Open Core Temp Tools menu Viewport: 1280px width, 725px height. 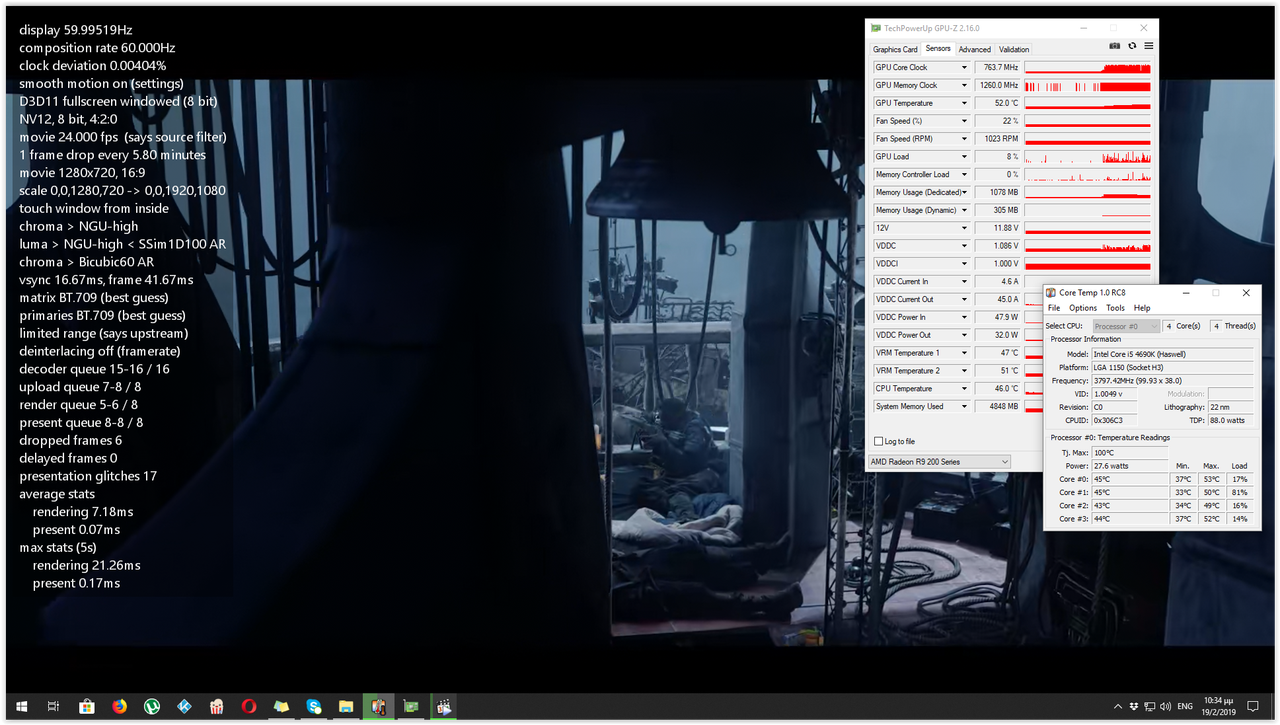point(1115,308)
